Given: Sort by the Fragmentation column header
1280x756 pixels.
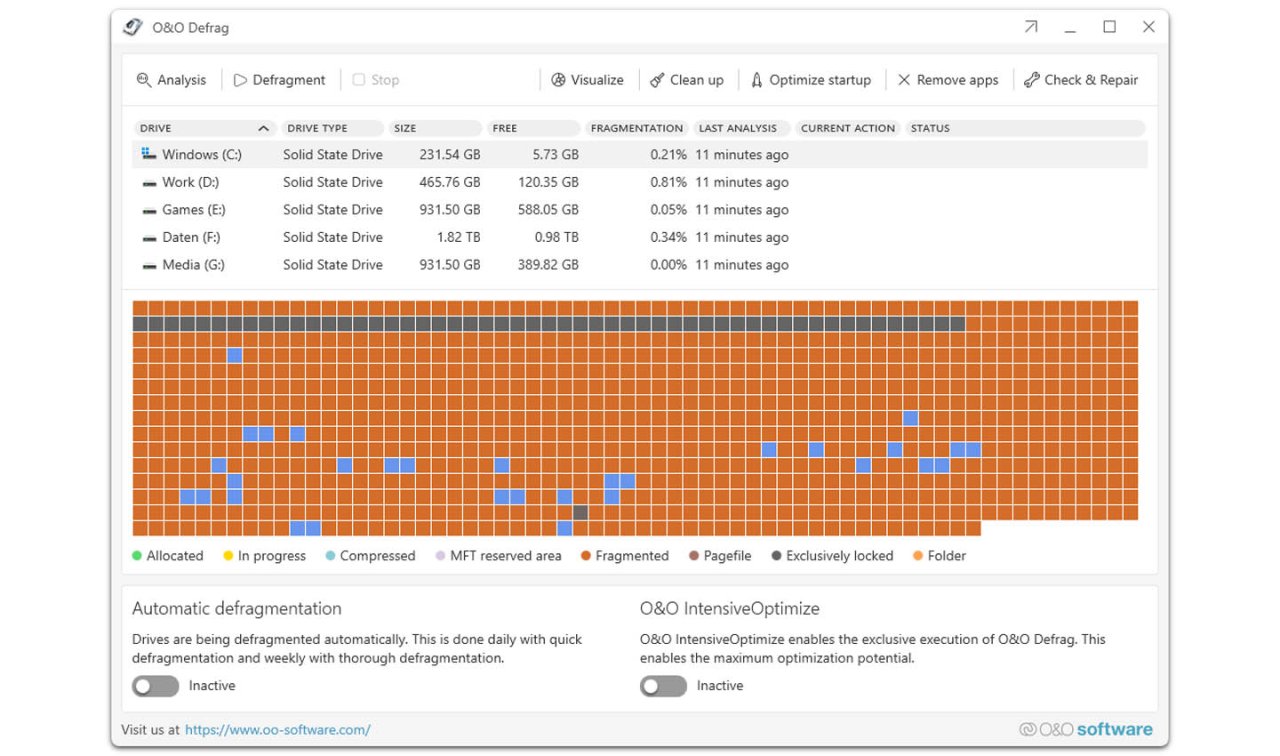Looking at the screenshot, I should pos(636,128).
